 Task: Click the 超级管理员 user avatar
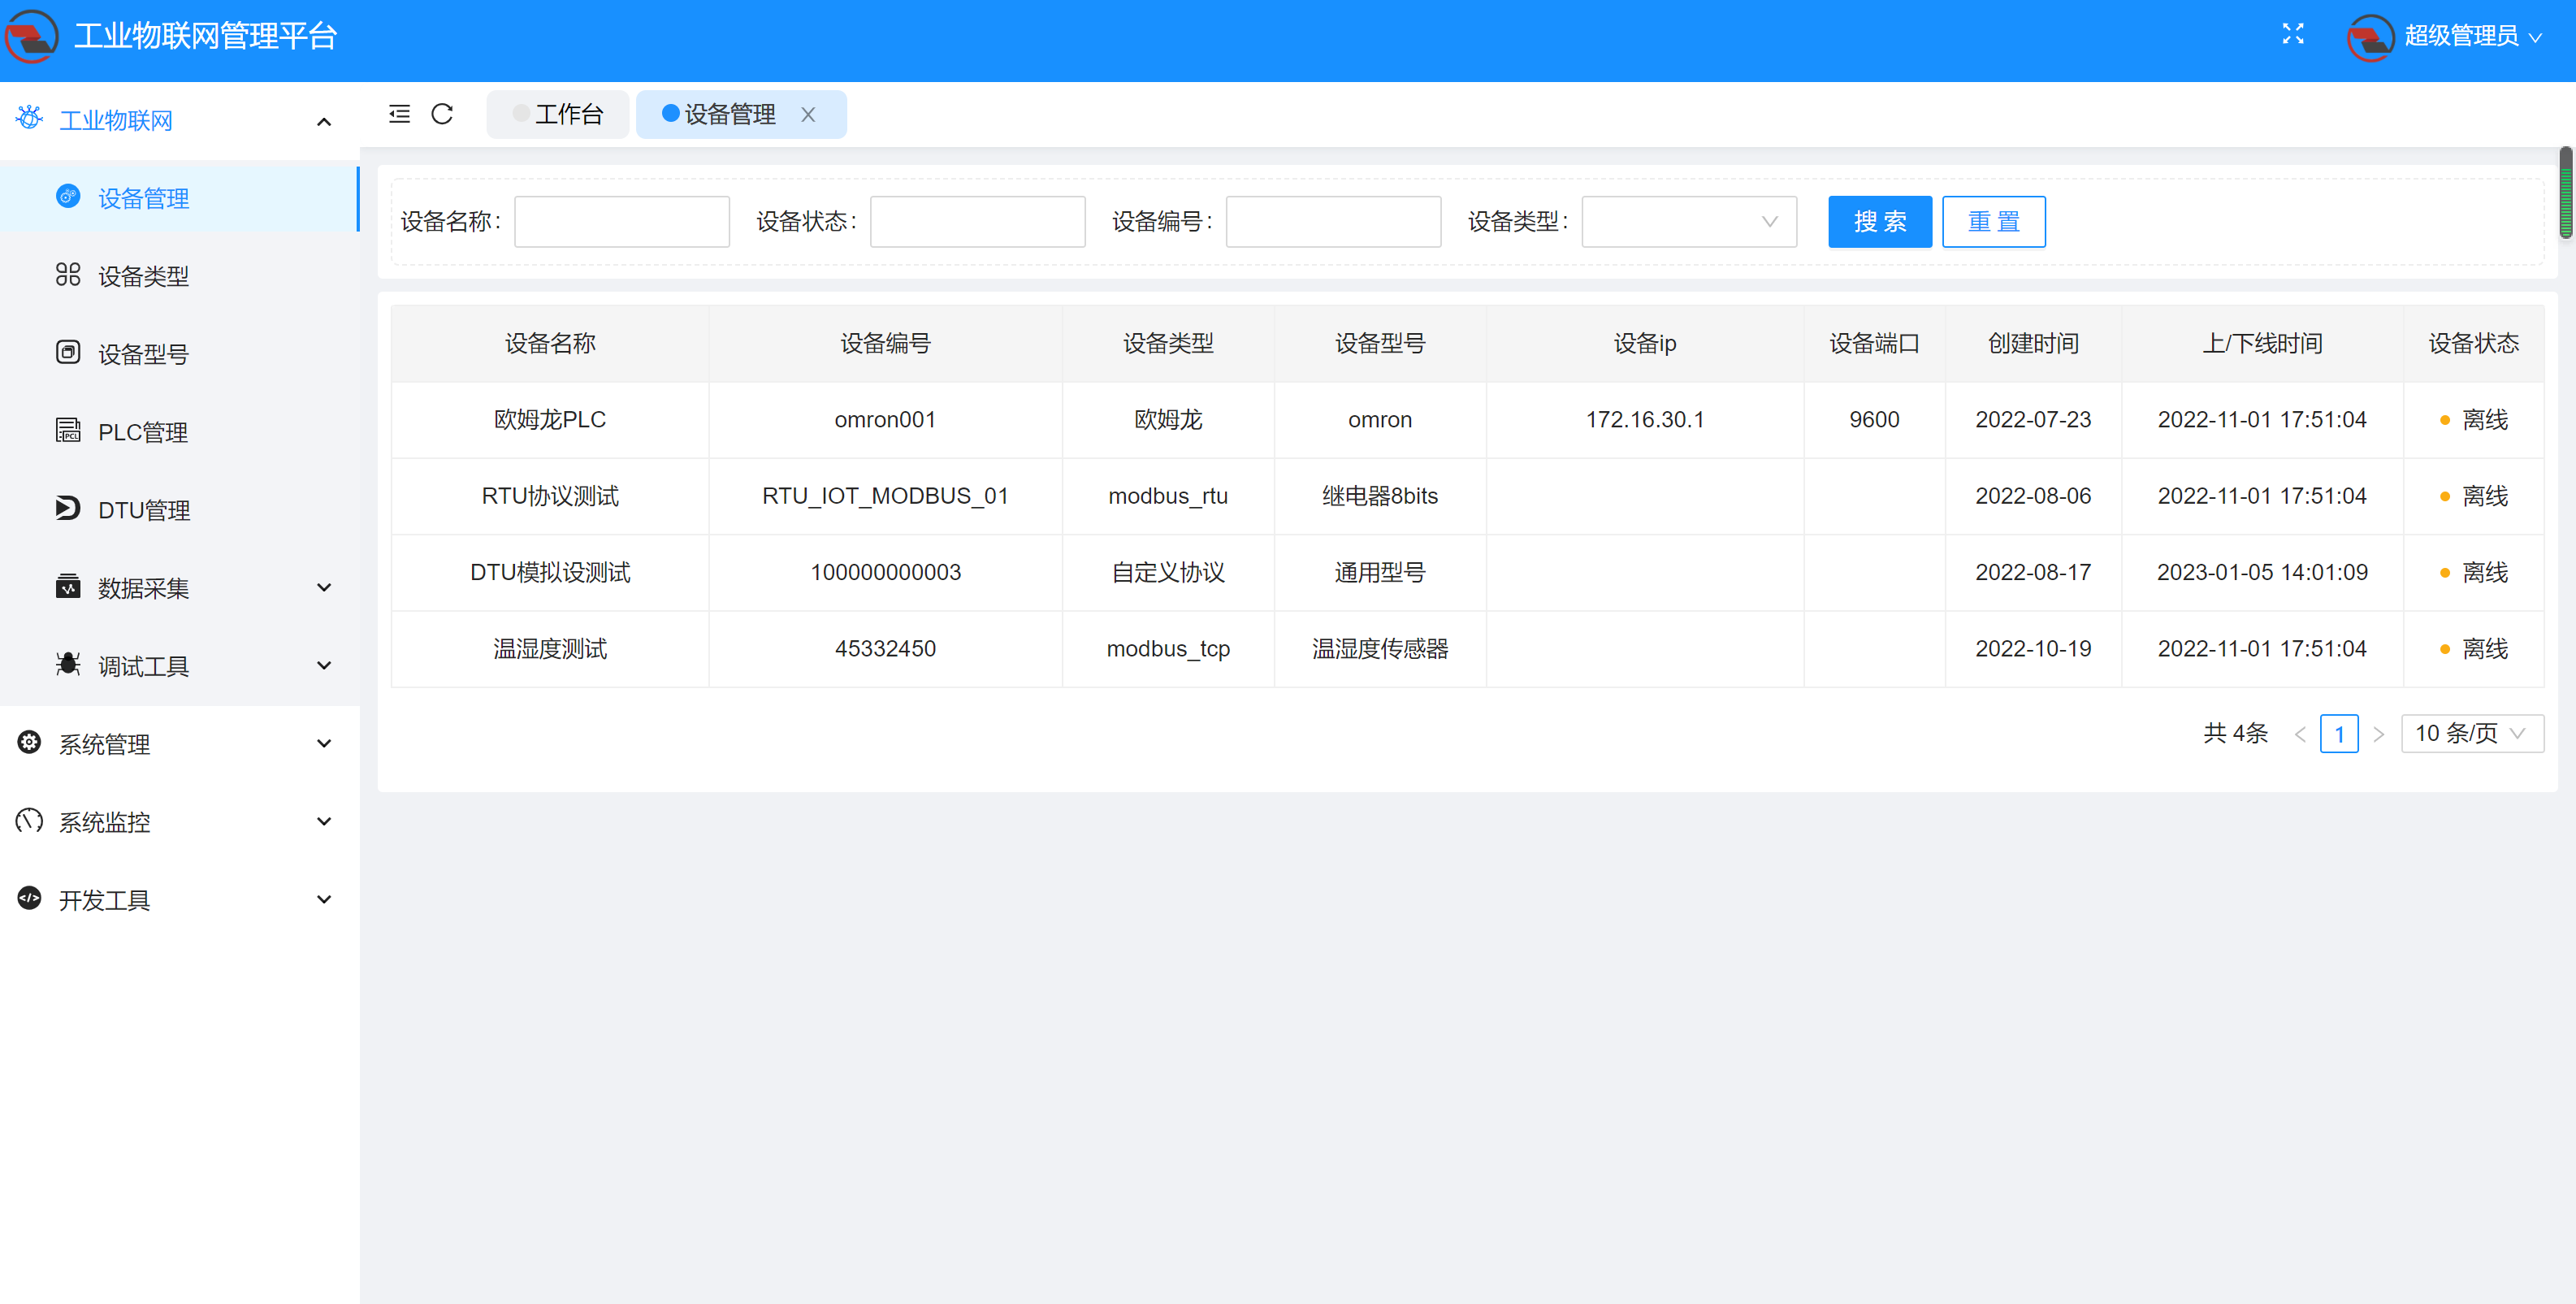[2370, 38]
